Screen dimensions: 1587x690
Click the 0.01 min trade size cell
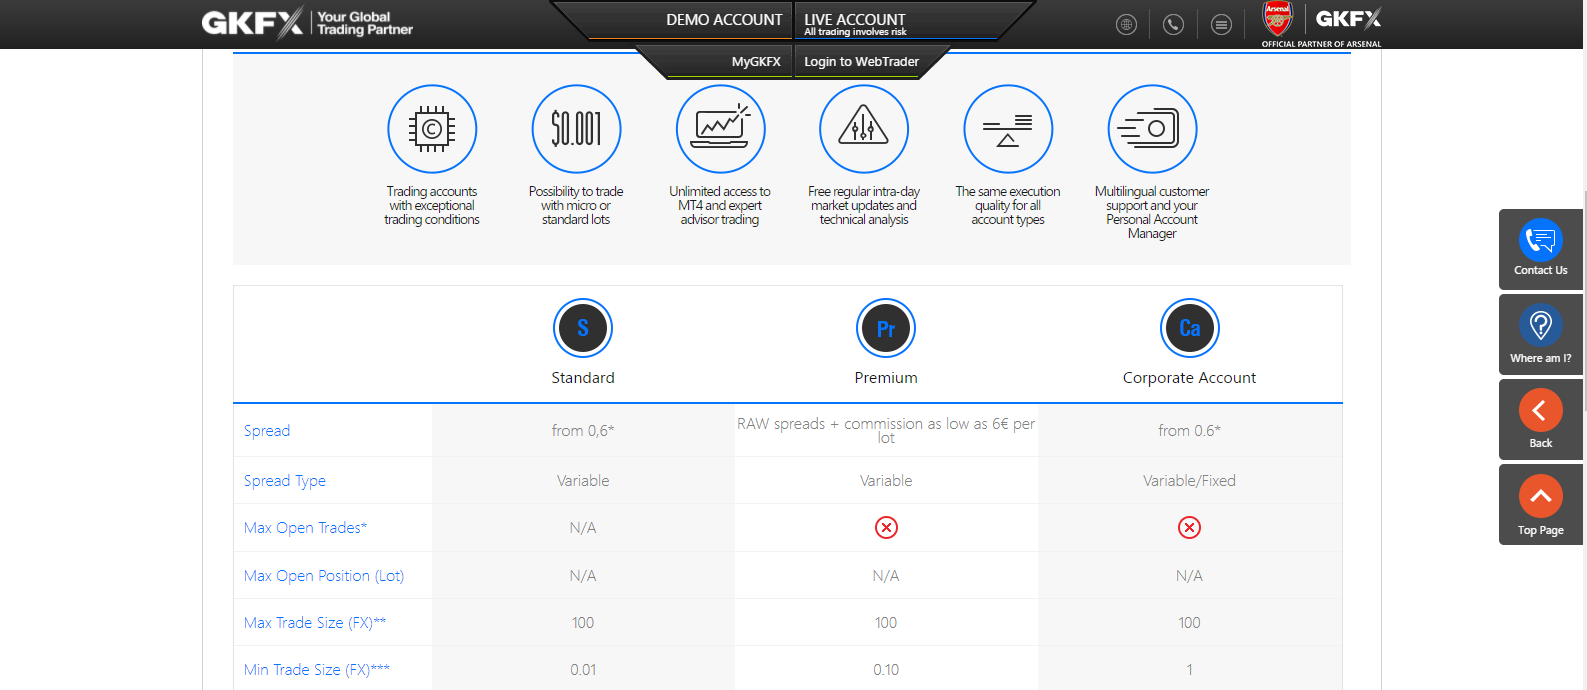[583, 670]
